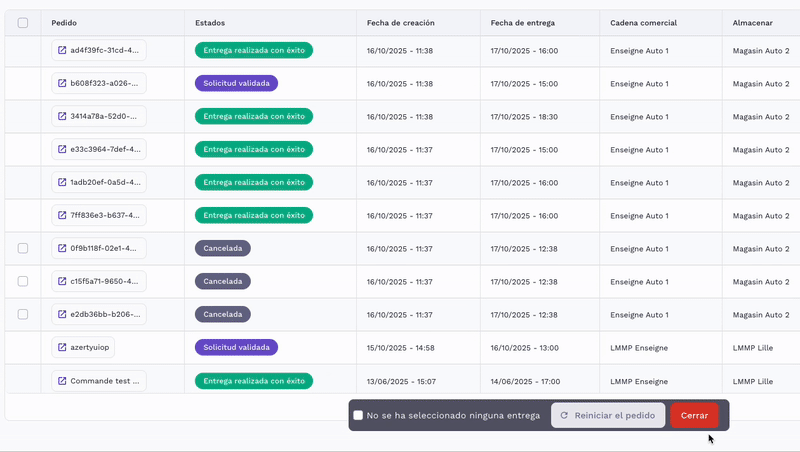The height and width of the screenshot is (452, 800).
Task: Click the refresh icon in Reiniciar el pedido
Action: click(x=564, y=415)
